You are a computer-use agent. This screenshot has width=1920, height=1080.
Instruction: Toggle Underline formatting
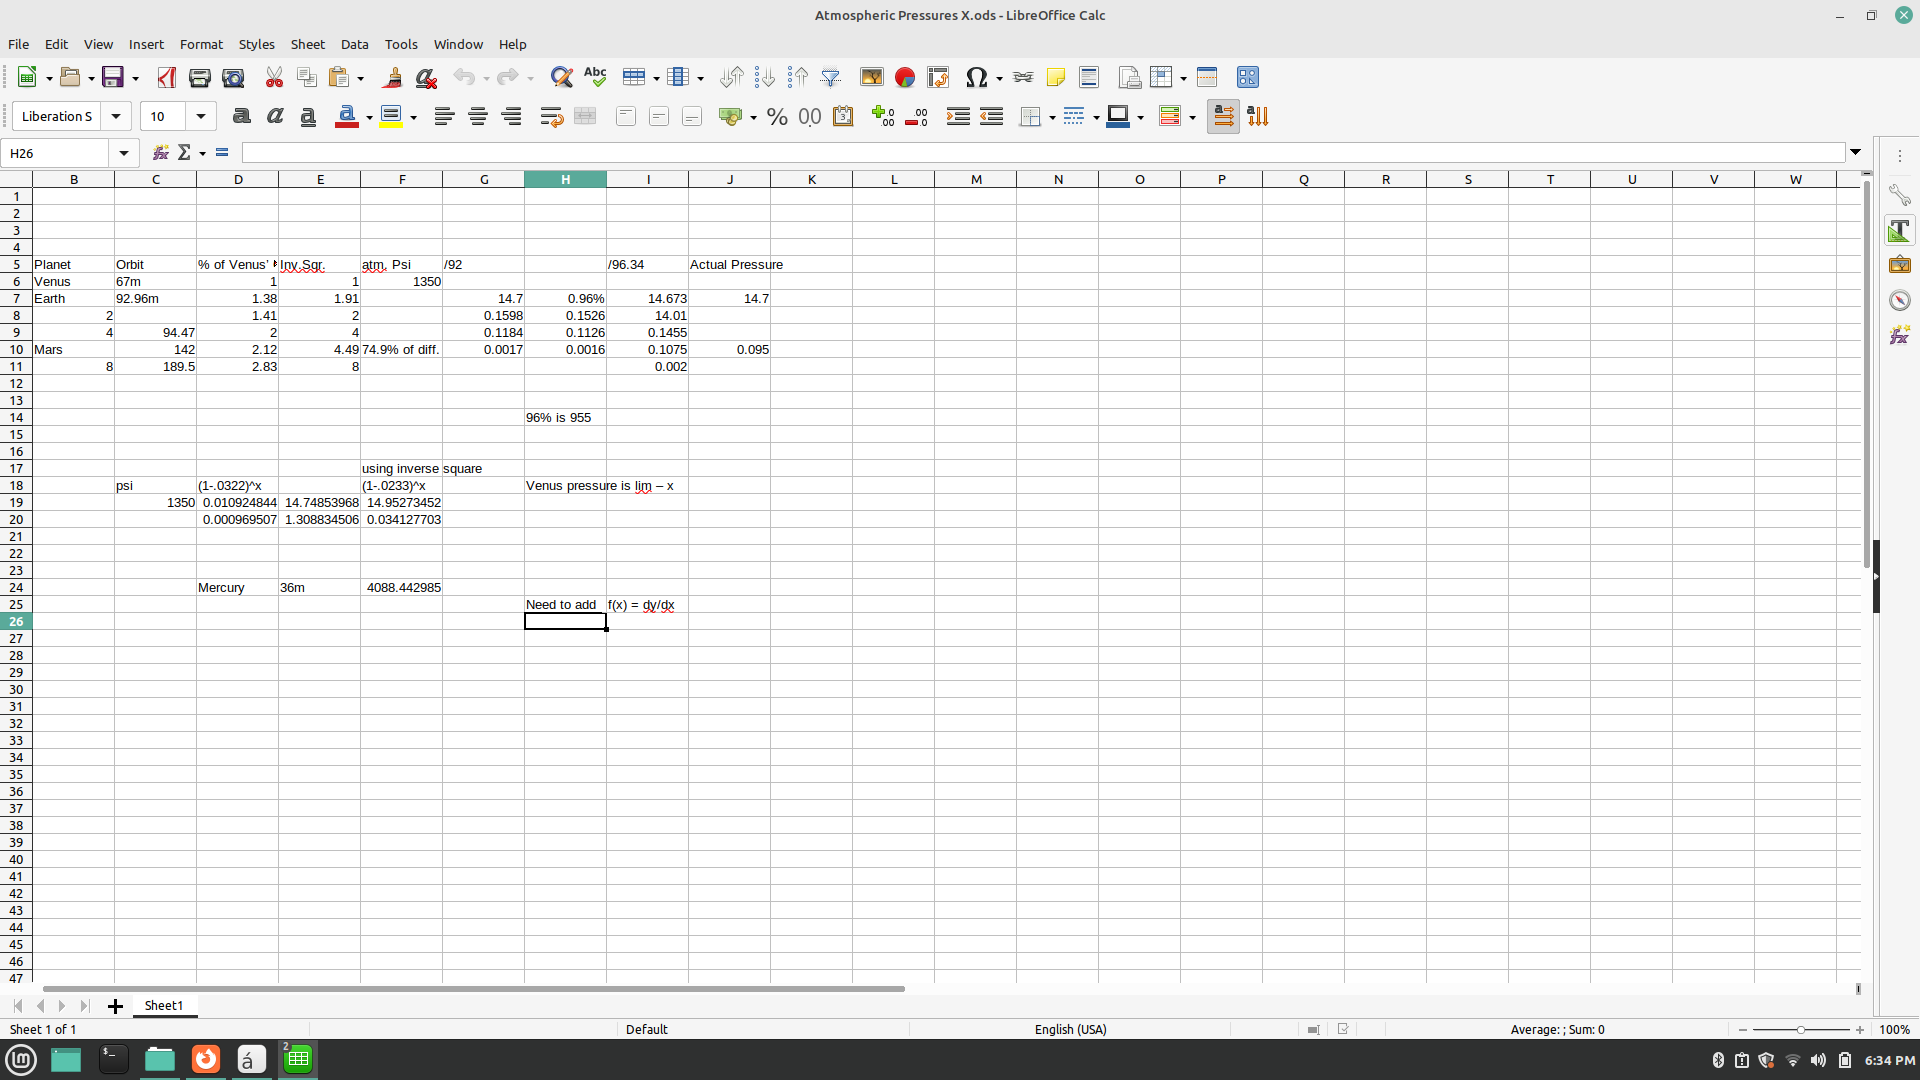[308, 117]
